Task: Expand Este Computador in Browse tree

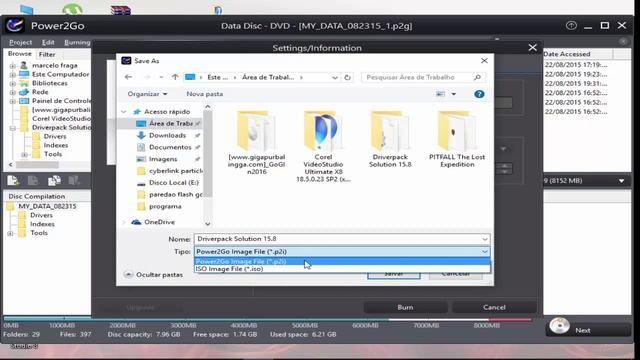Action: [13, 75]
